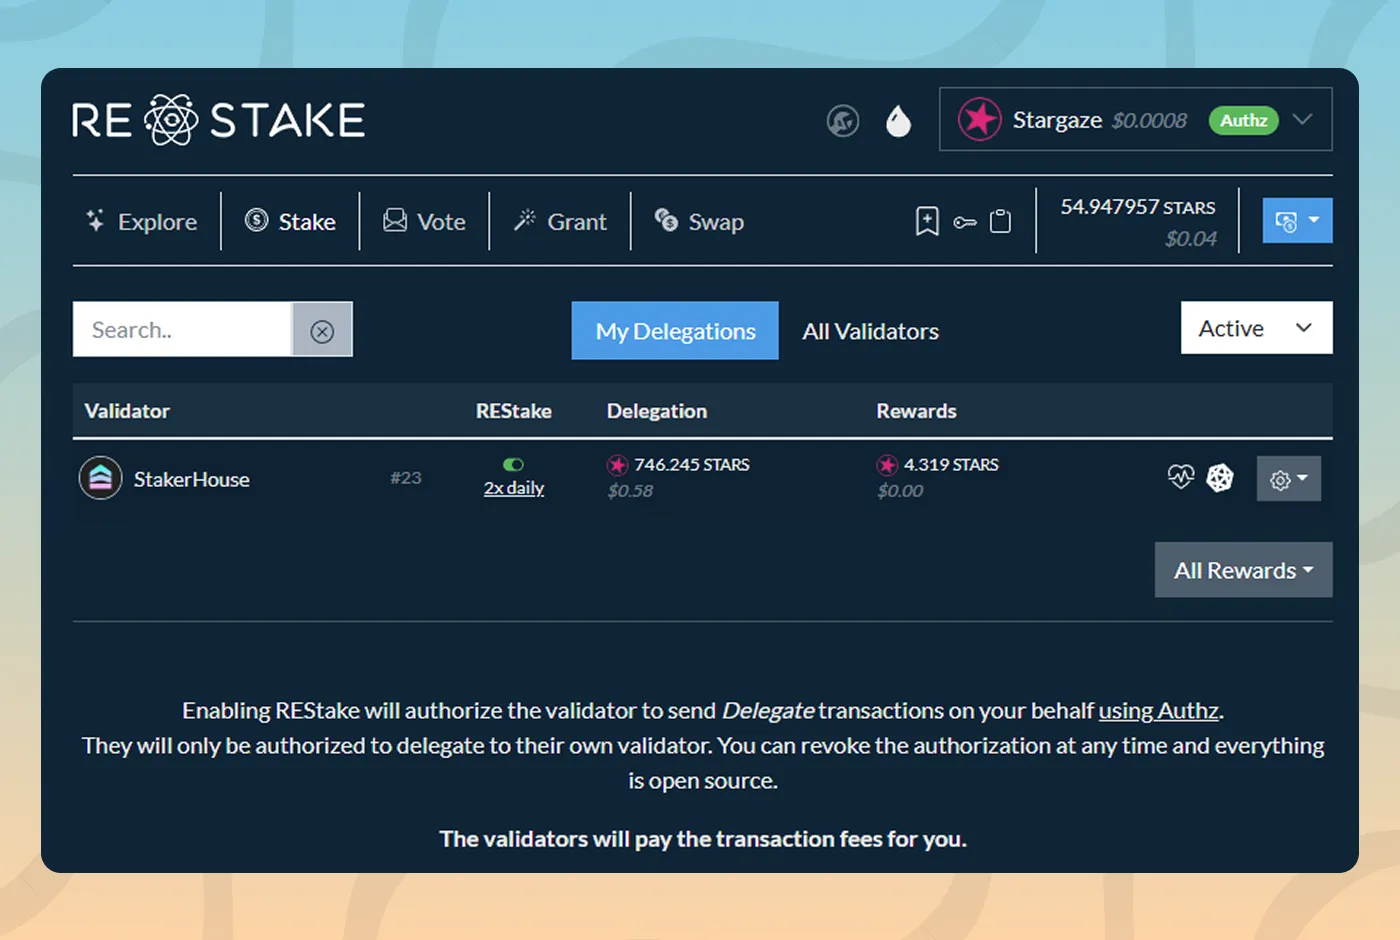This screenshot has height=940, width=1400.
Task: Clear search with the circled X button
Action: (x=322, y=331)
